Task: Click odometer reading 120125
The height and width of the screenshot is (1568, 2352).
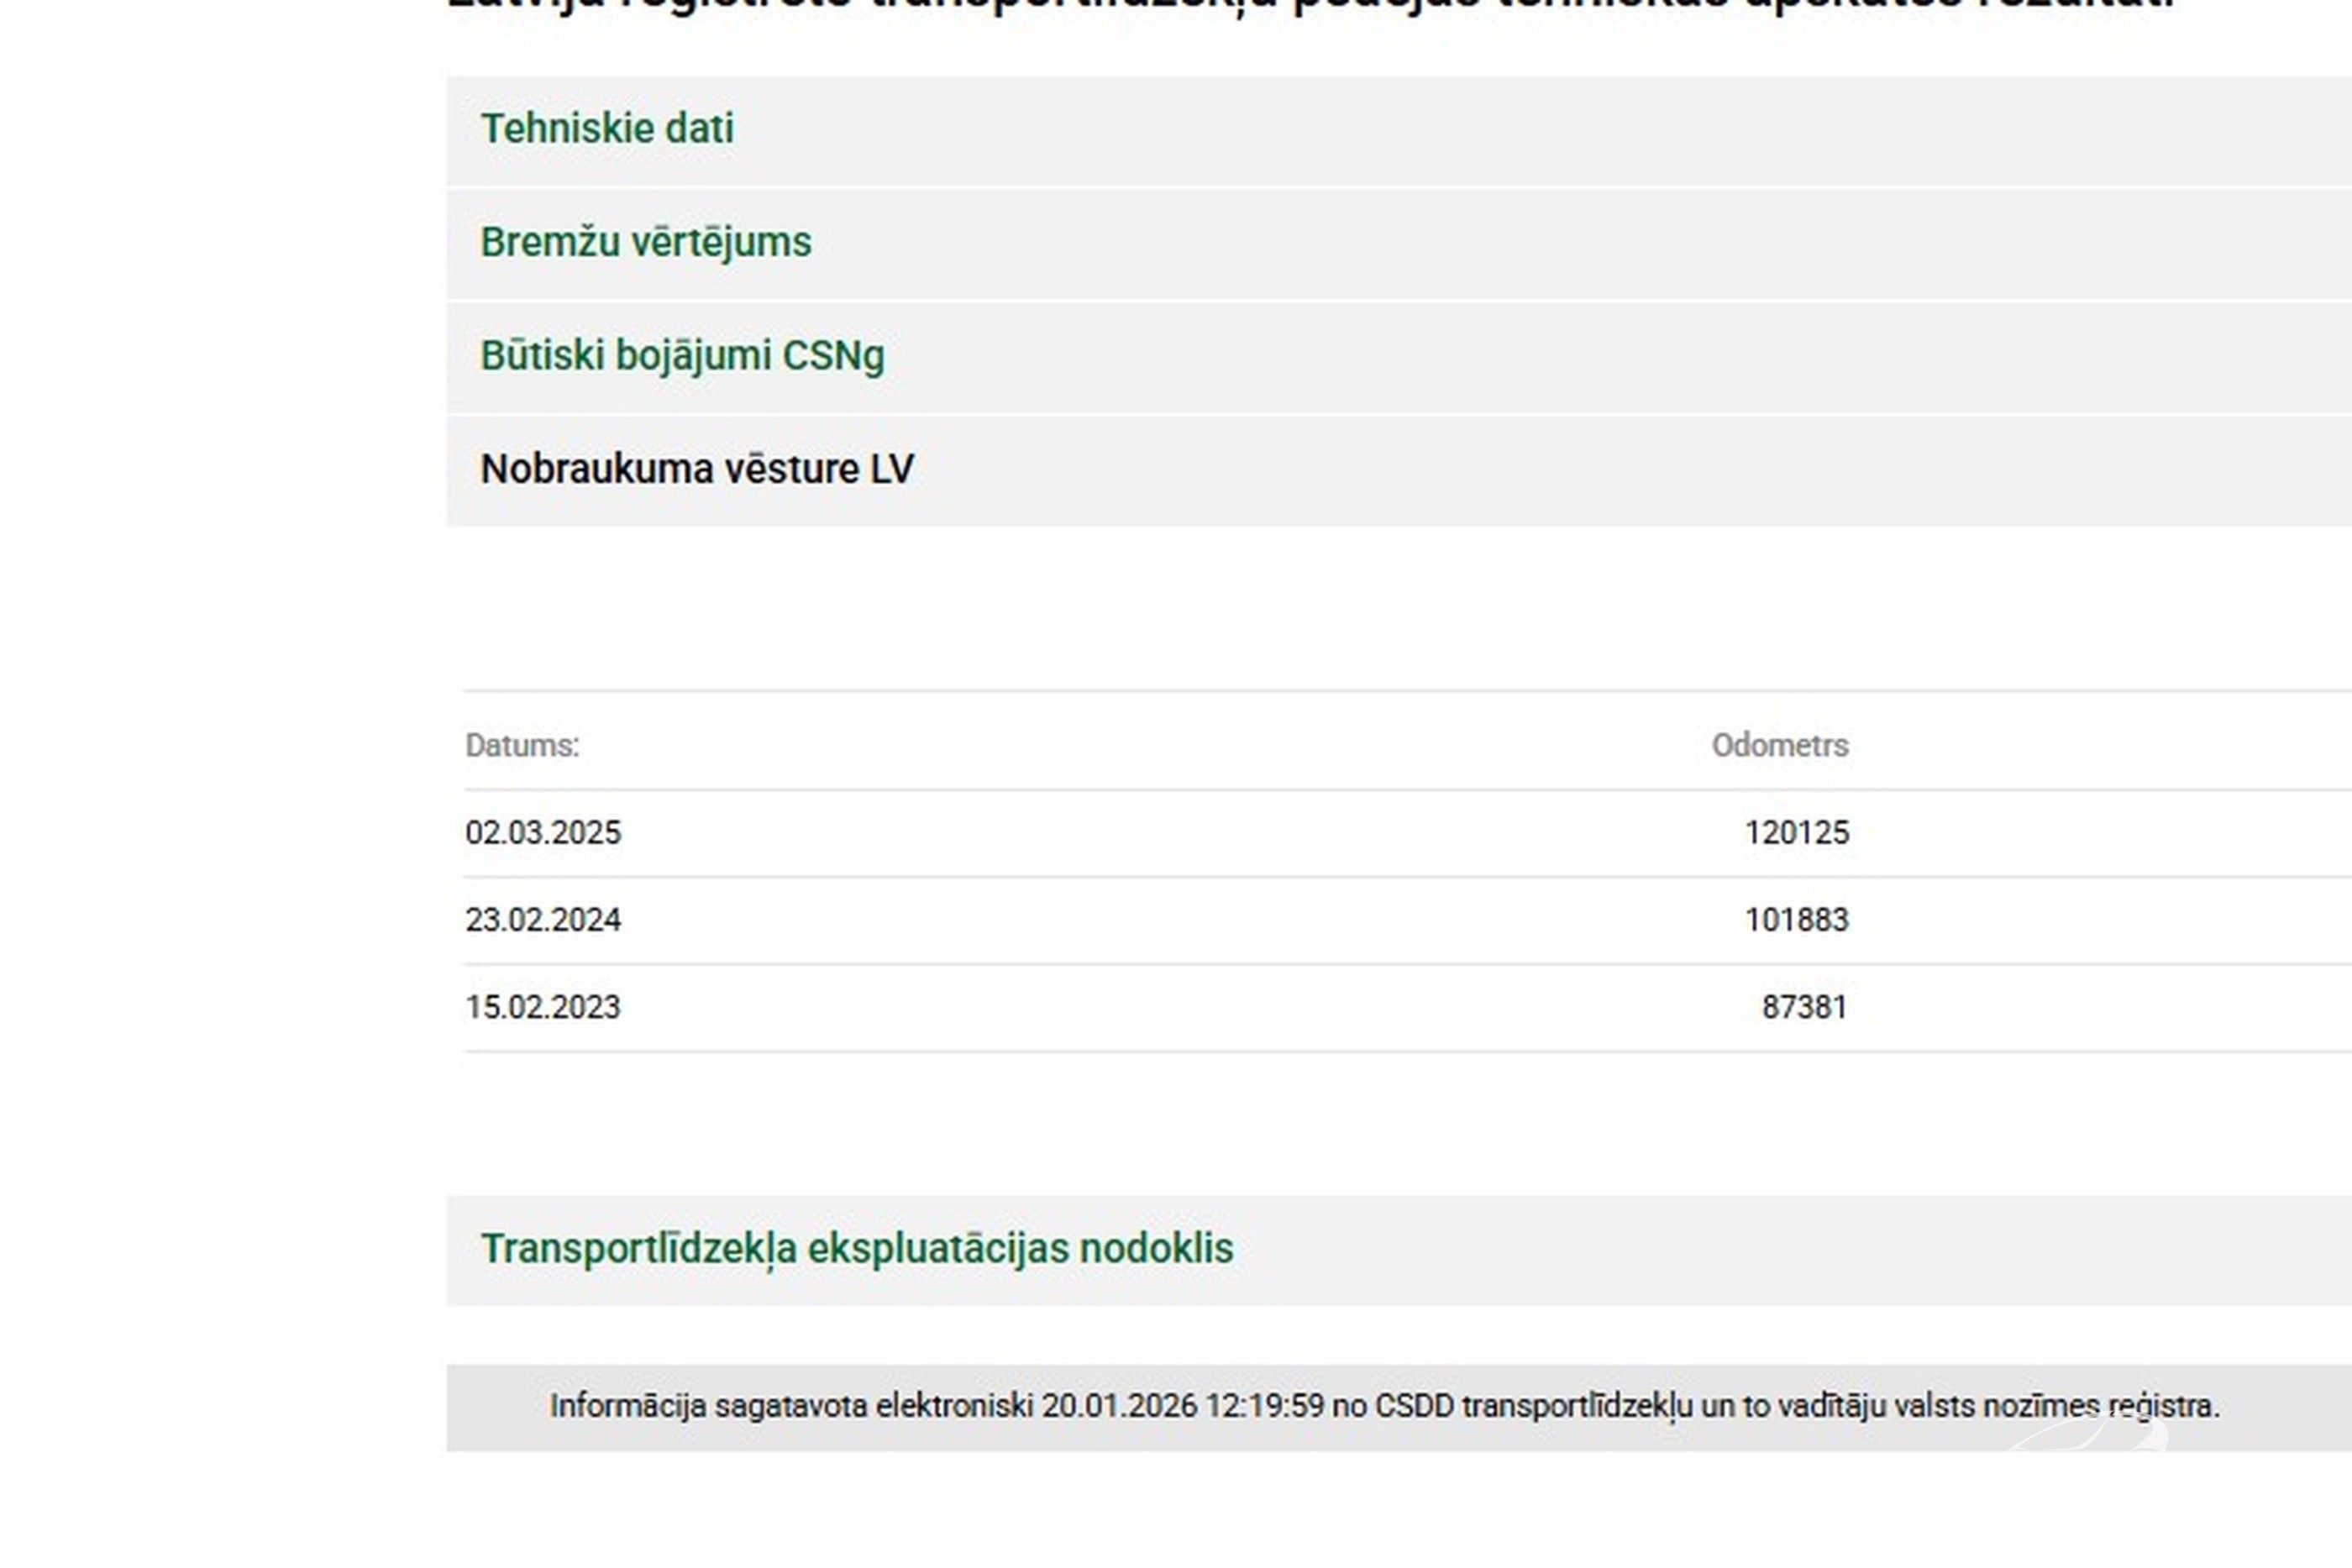Action: 1796,833
